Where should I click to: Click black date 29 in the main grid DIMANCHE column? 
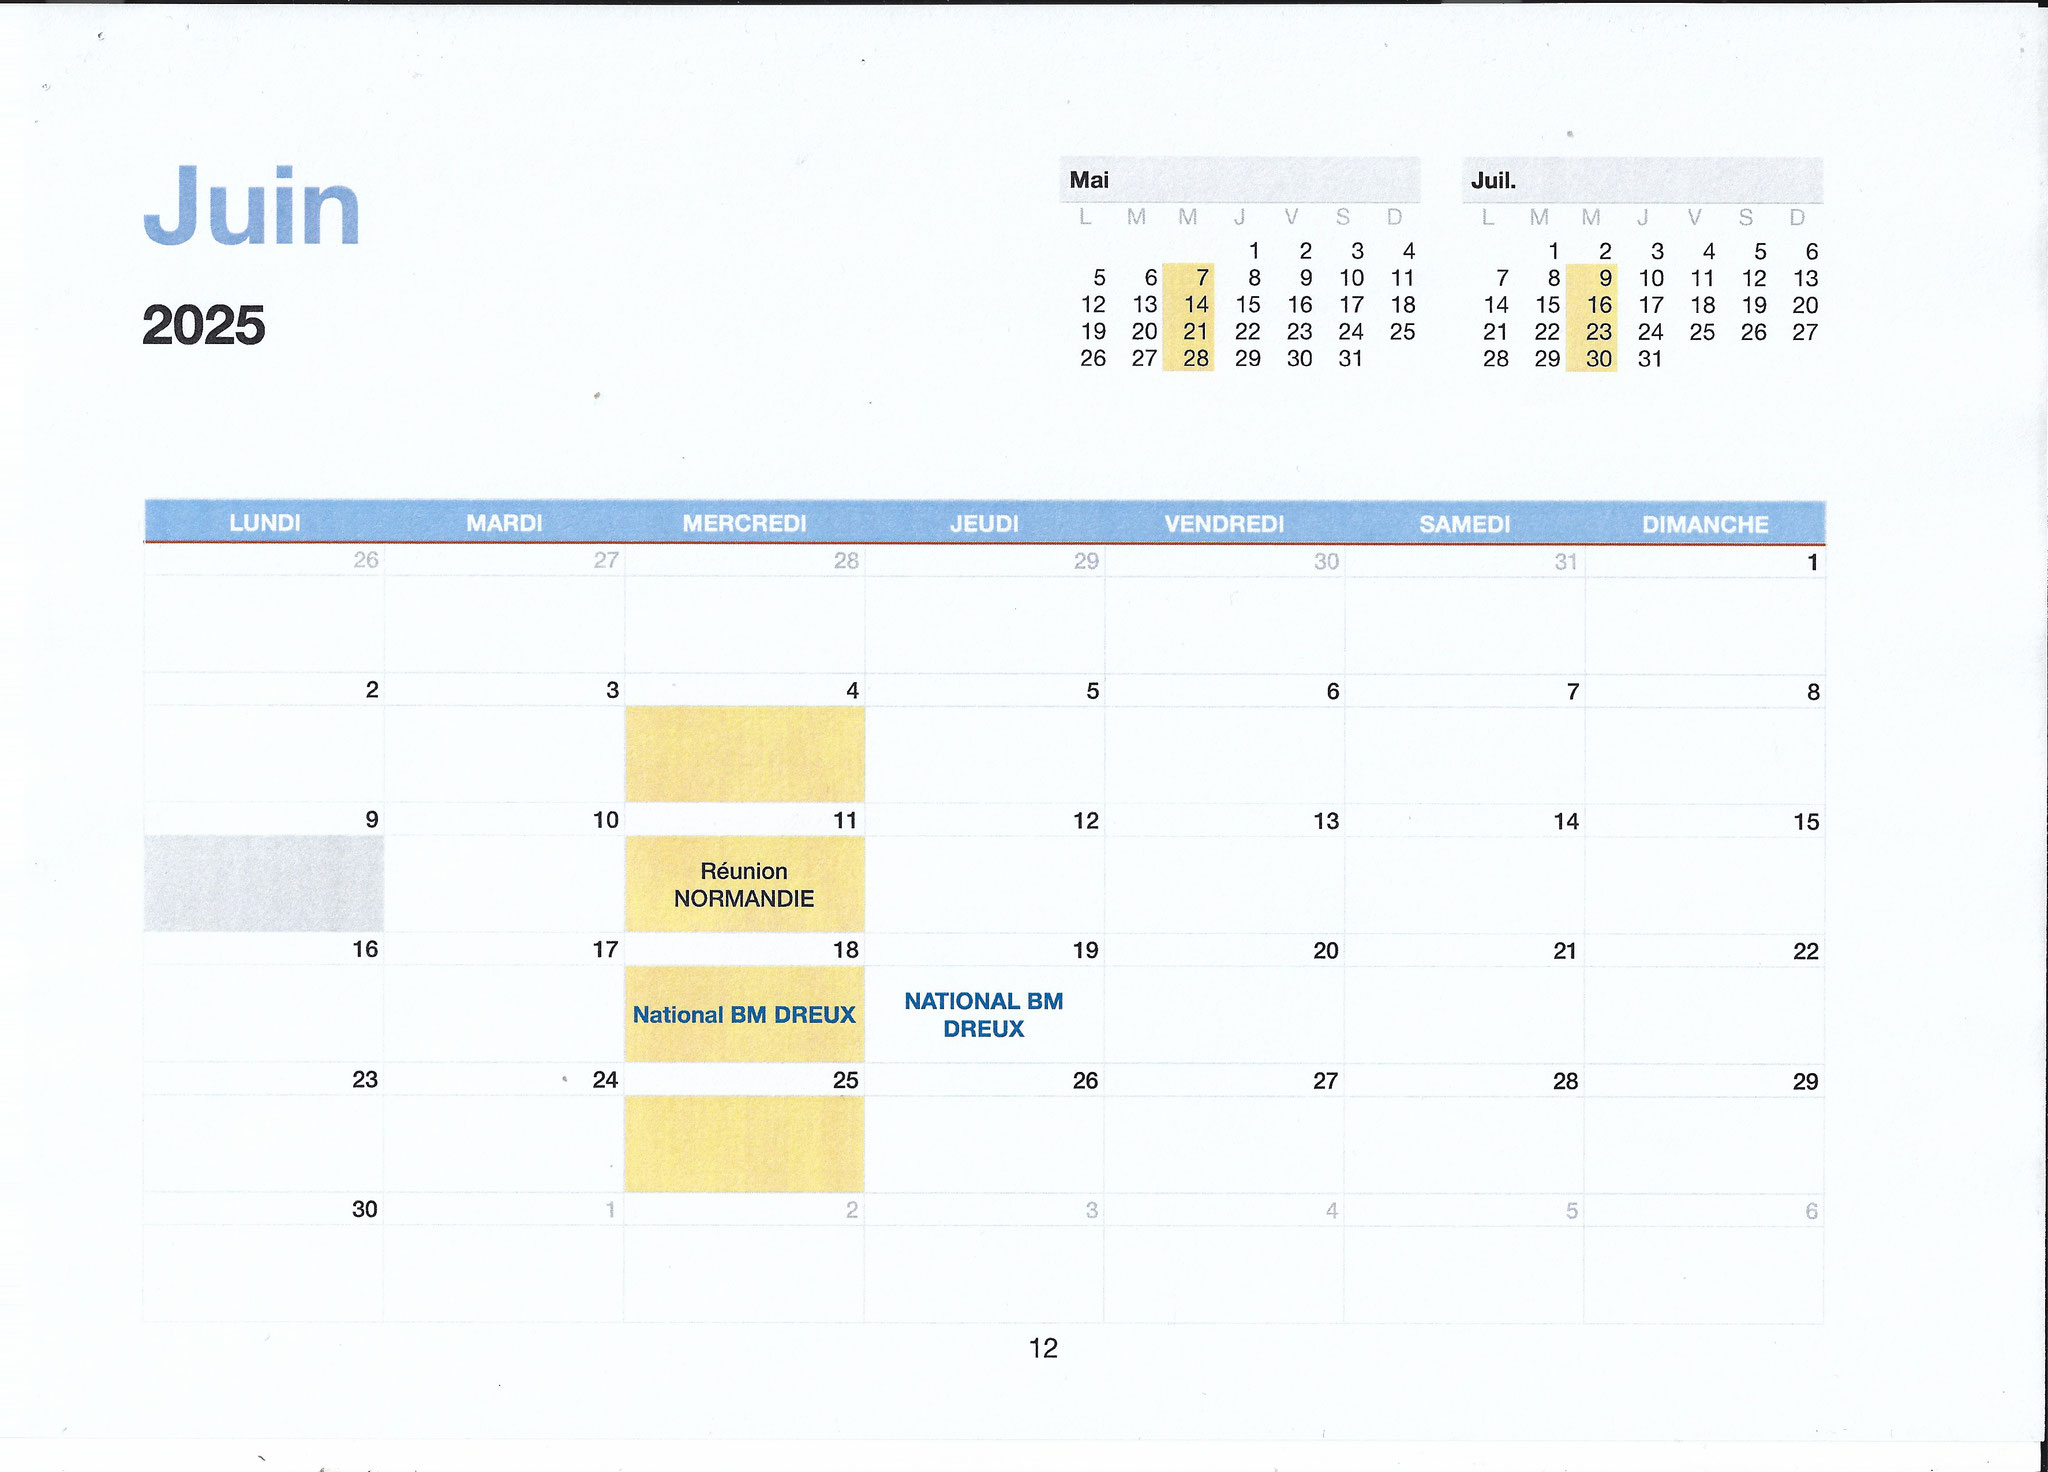(1806, 1081)
